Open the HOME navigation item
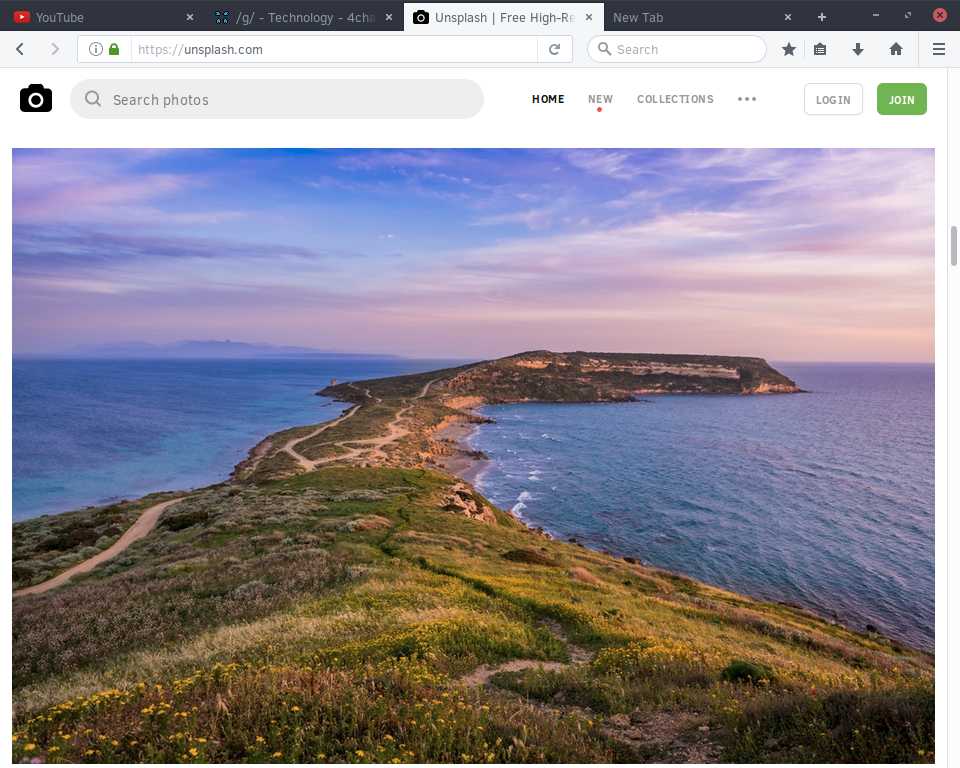This screenshot has width=960, height=768. (x=548, y=99)
